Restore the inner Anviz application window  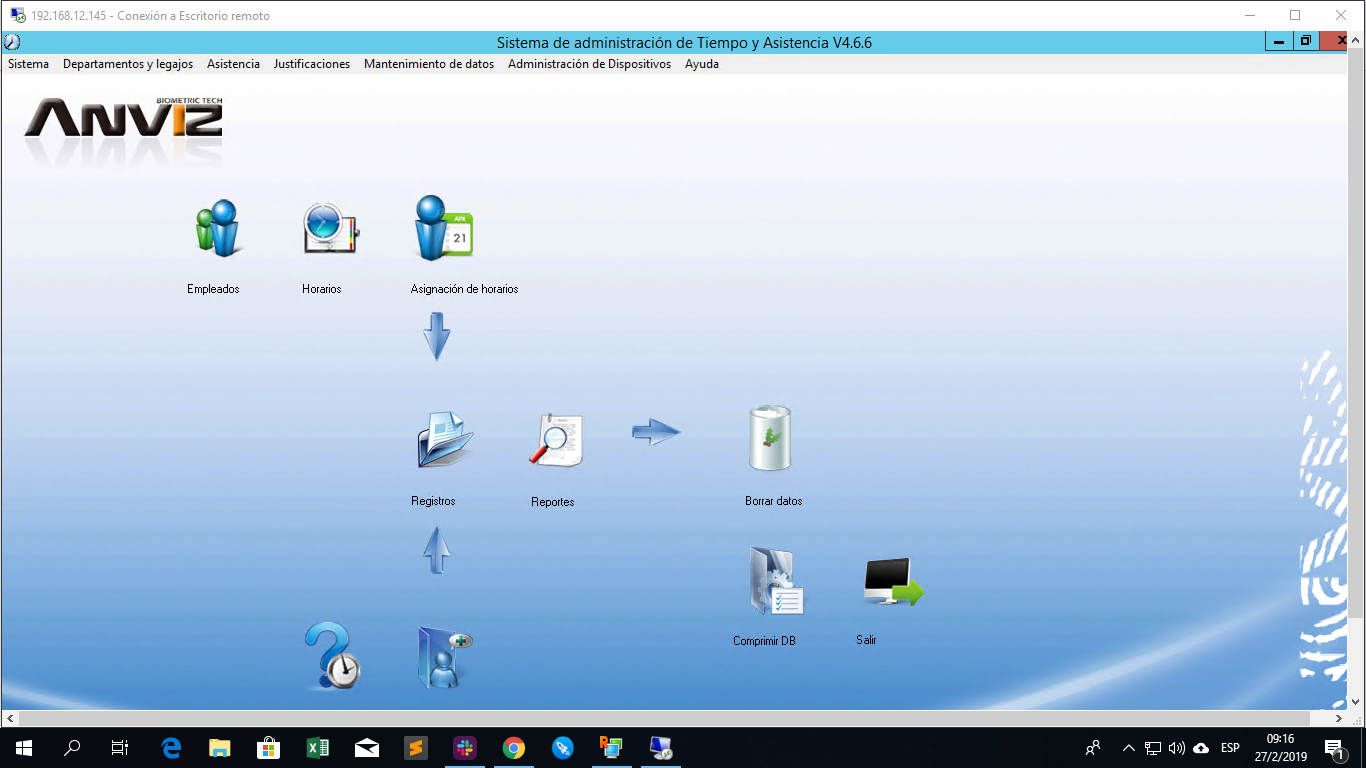(x=1306, y=41)
